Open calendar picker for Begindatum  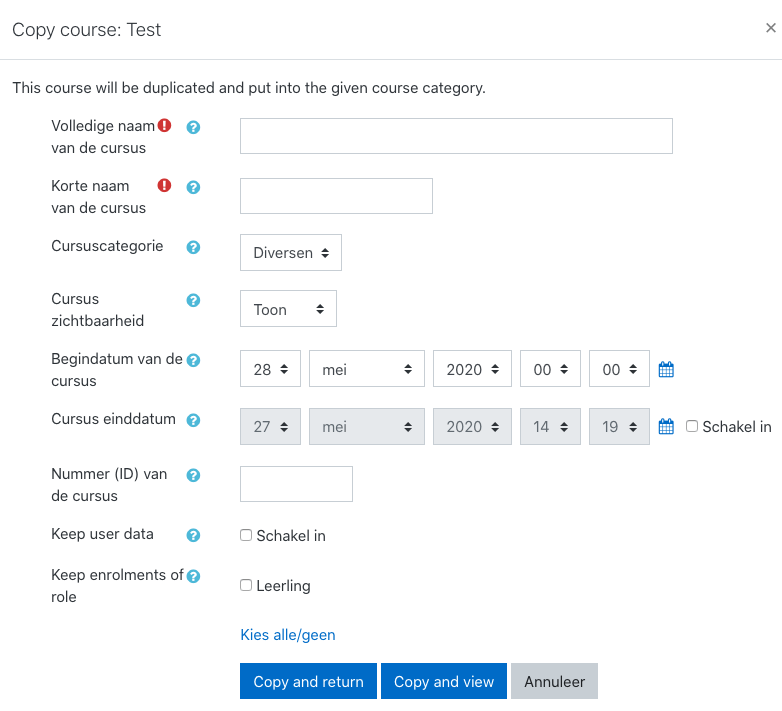(x=666, y=369)
